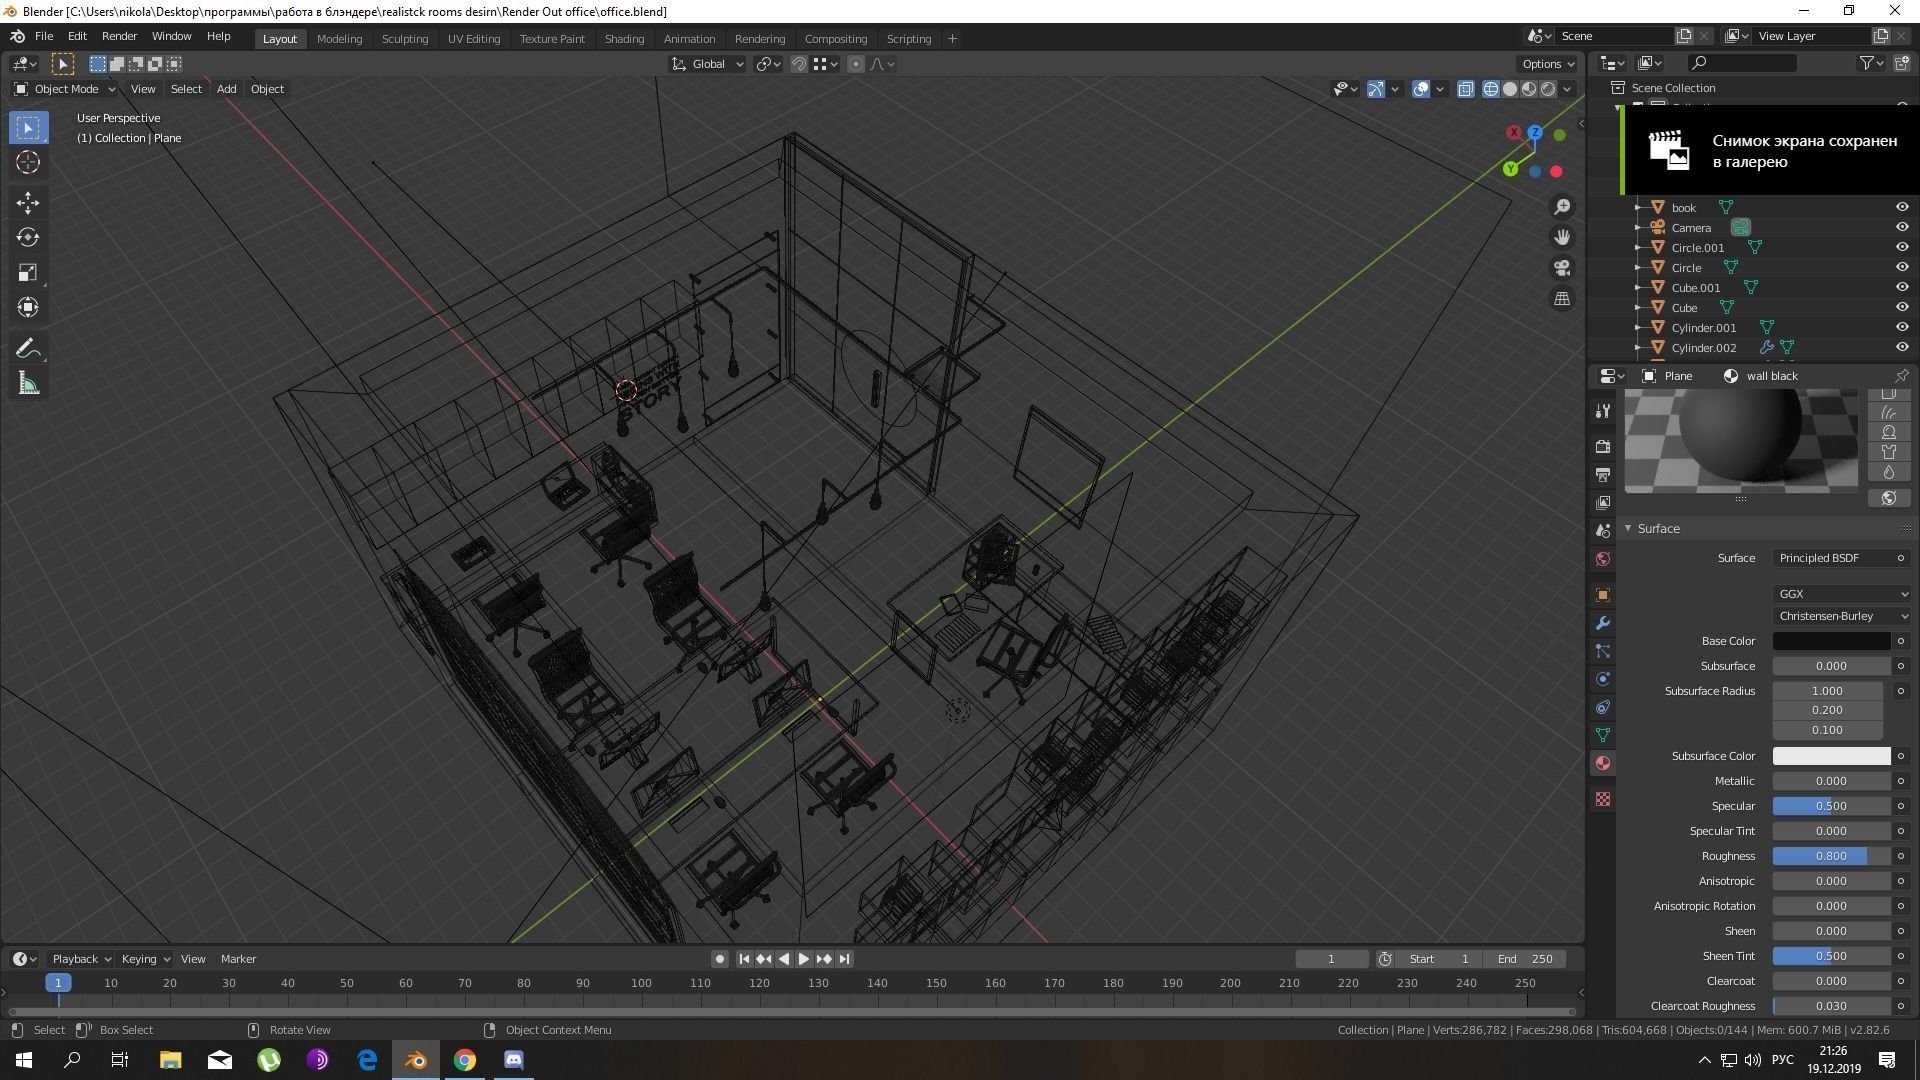Screen dimensions: 1920x1080
Task: Open the Render menu
Action: 119,36
